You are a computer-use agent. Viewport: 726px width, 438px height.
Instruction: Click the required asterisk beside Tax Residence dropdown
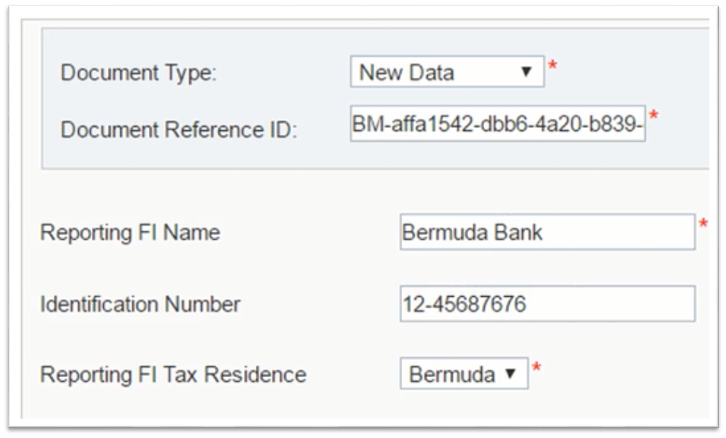(536, 371)
